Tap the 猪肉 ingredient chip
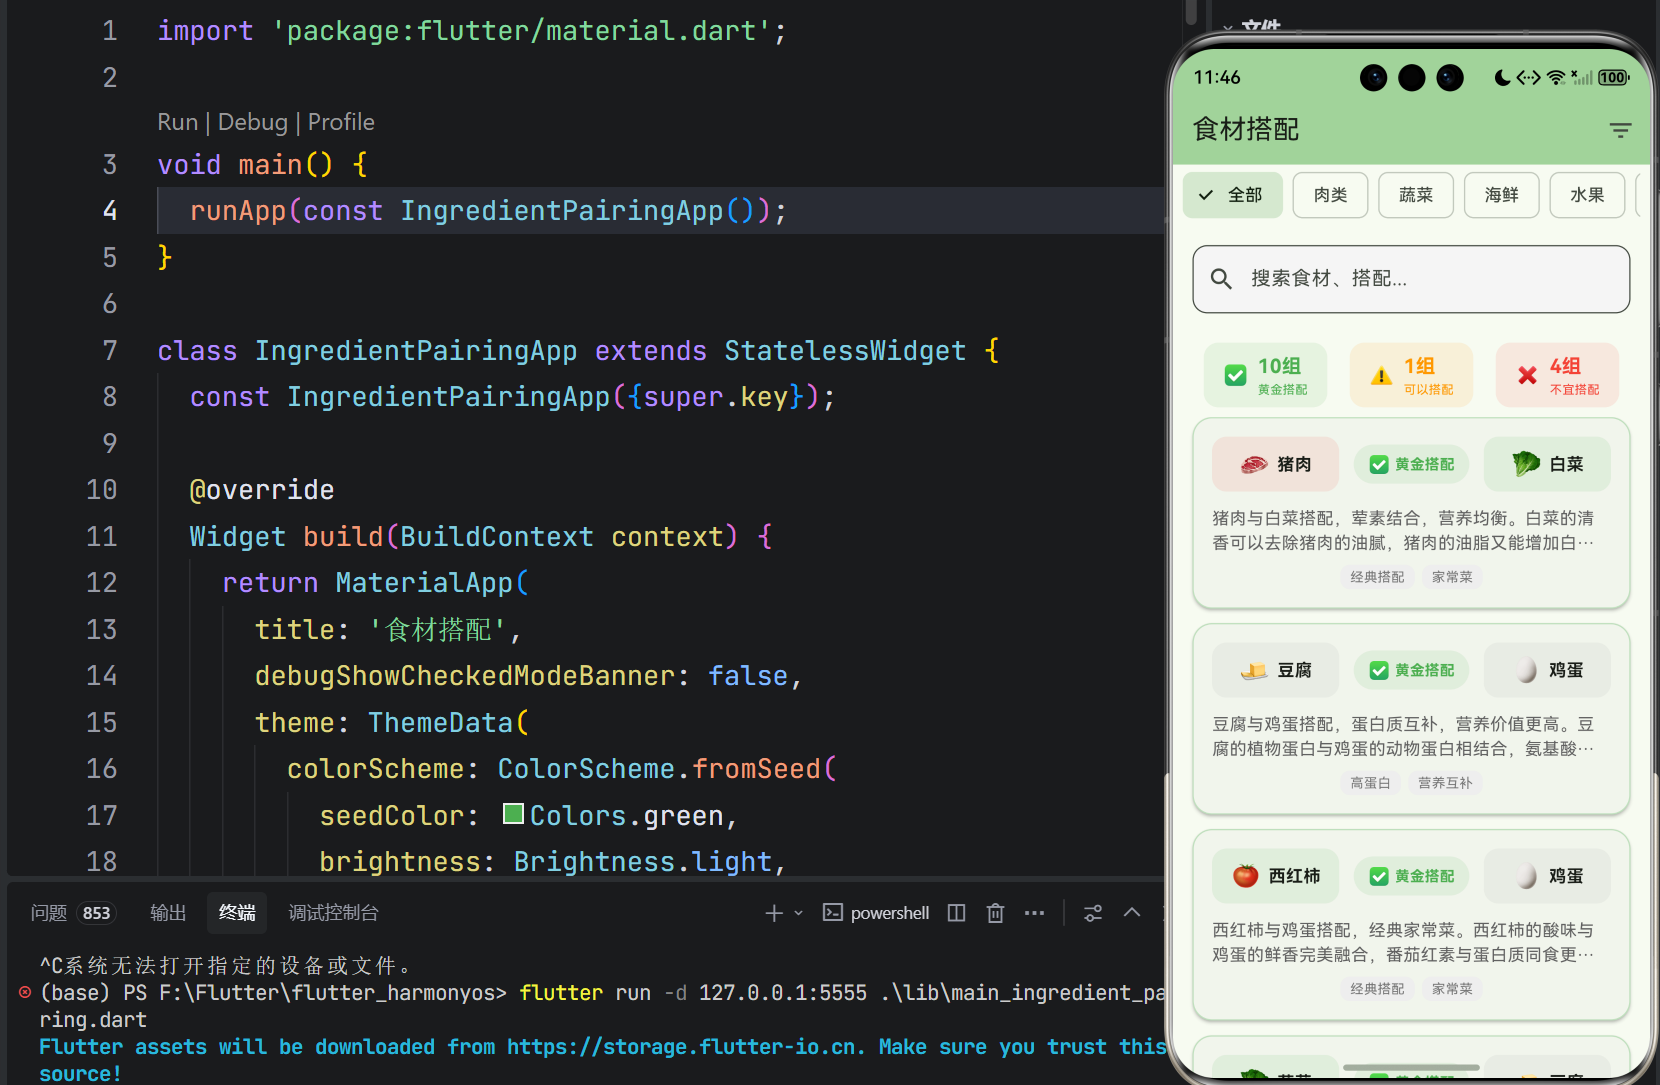 1275,464
